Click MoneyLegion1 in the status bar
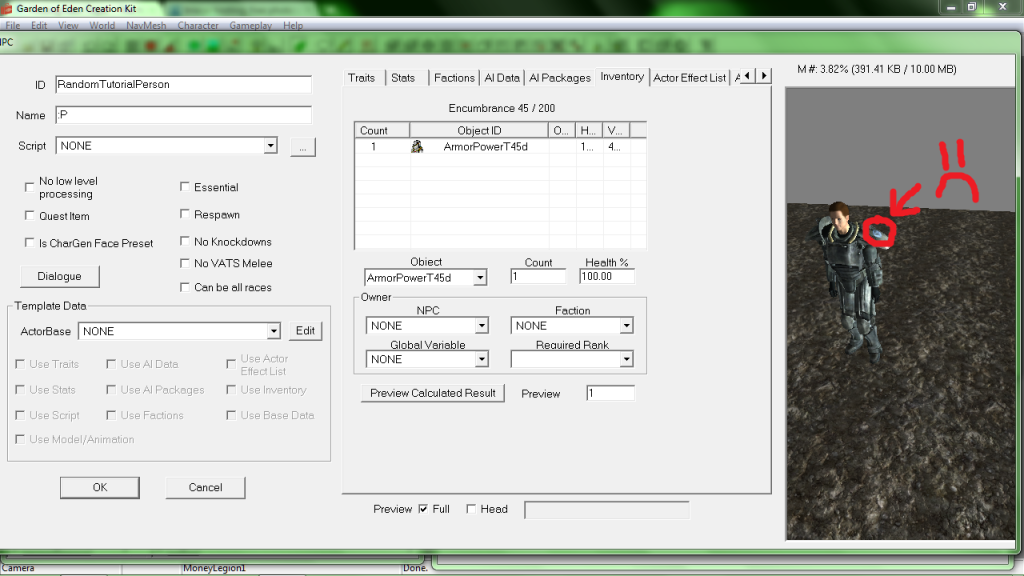The height and width of the screenshot is (576, 1024). tap(214, 568)
